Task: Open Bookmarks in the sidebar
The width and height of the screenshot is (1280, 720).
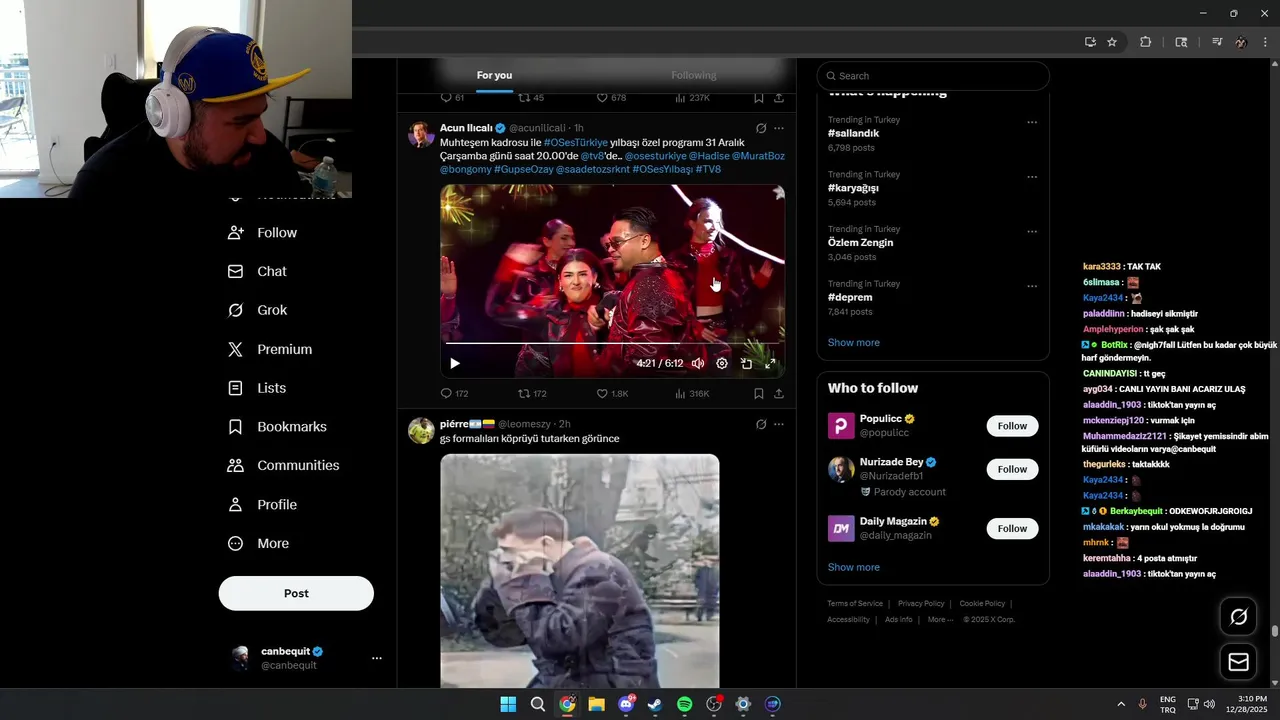Action: (x=277, y=427)
